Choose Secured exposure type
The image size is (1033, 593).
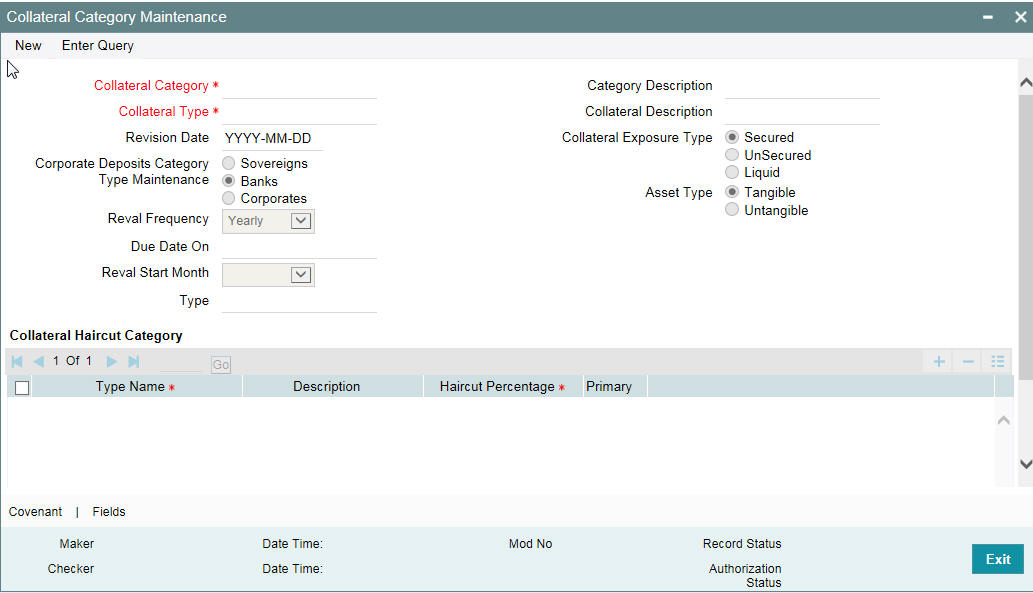[x=732, y=137]
